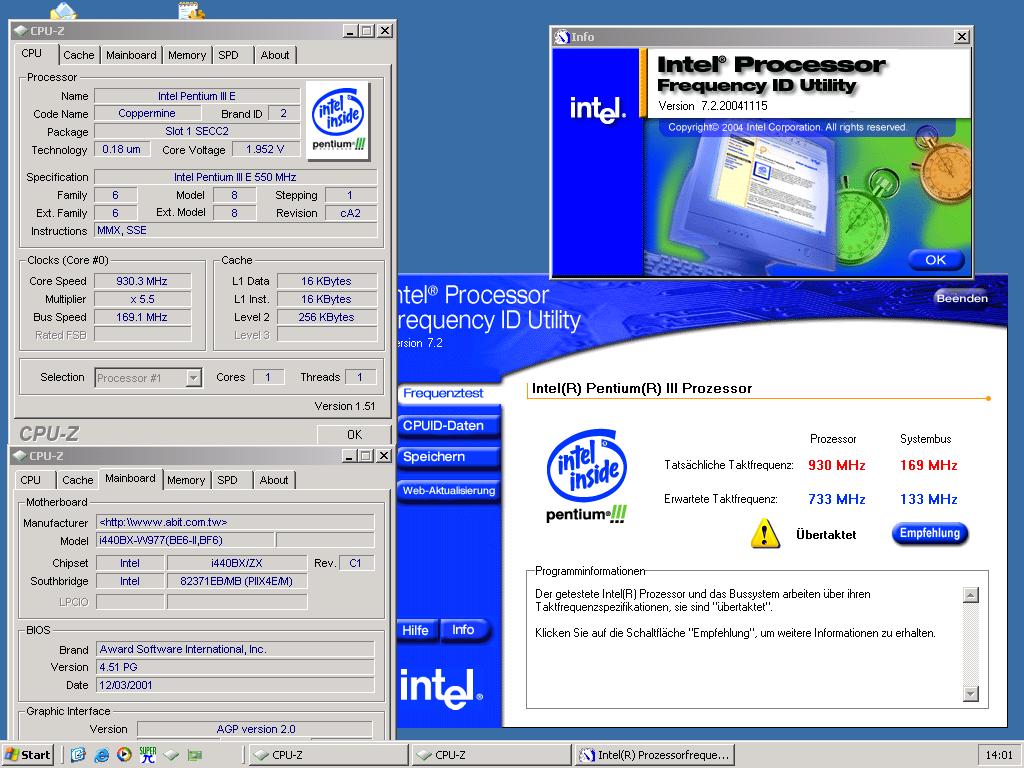Click the motherboard Model field i440BX-W977

click(x=185, y=540)
